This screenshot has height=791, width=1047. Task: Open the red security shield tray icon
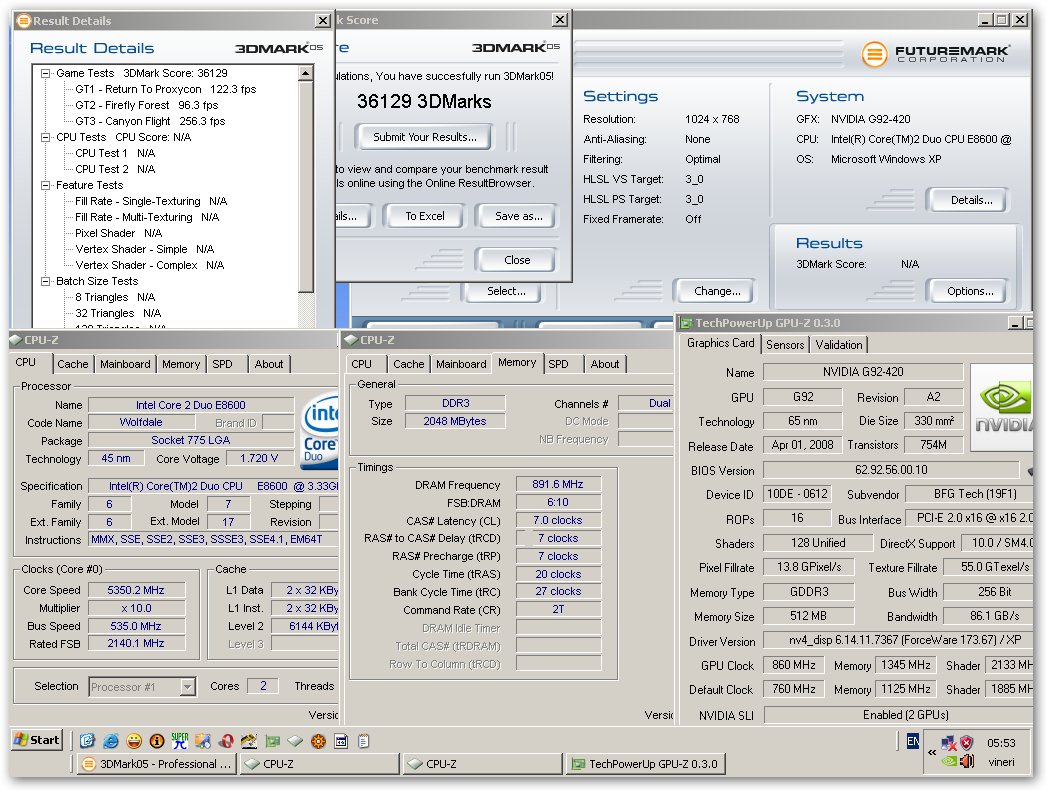click(x=967, y=742)
